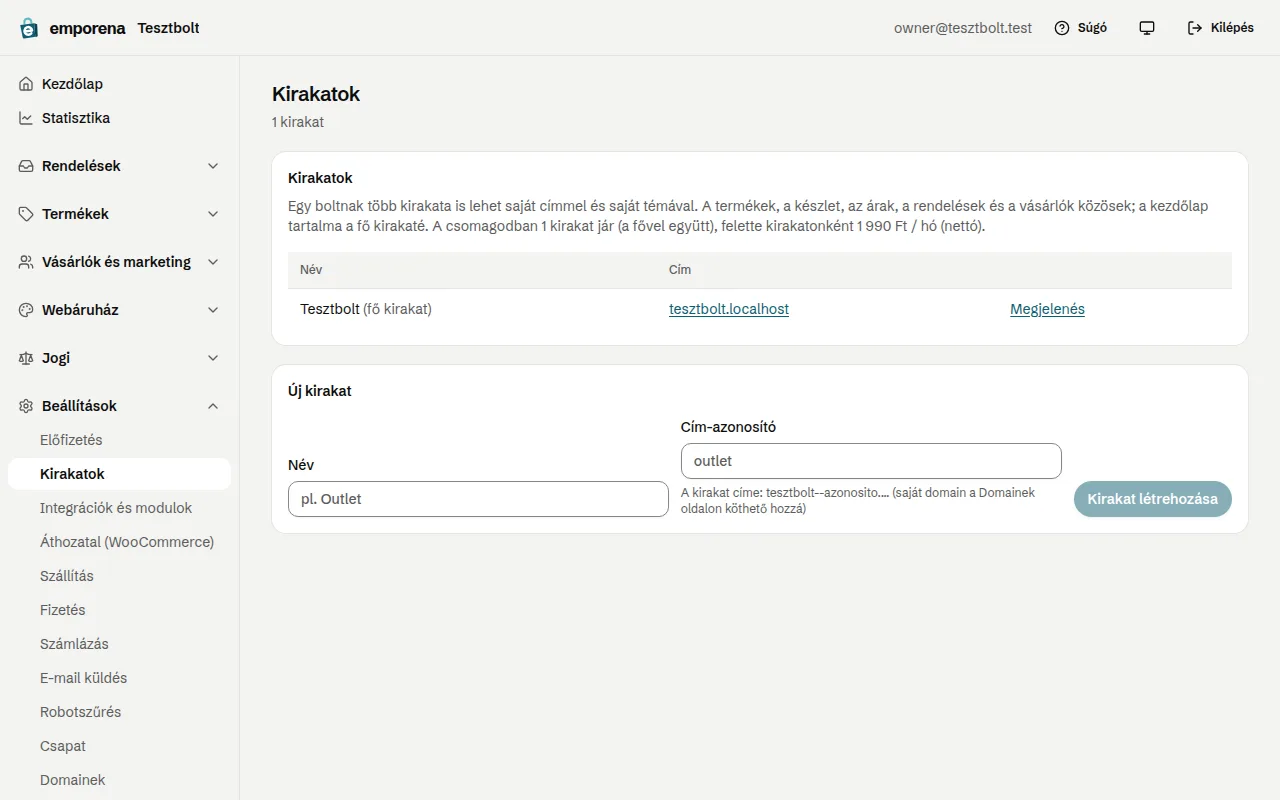This screenshot has width=1280, height=800.
Task: Open E-mail küldés settings
Action: tap(119, 678)
